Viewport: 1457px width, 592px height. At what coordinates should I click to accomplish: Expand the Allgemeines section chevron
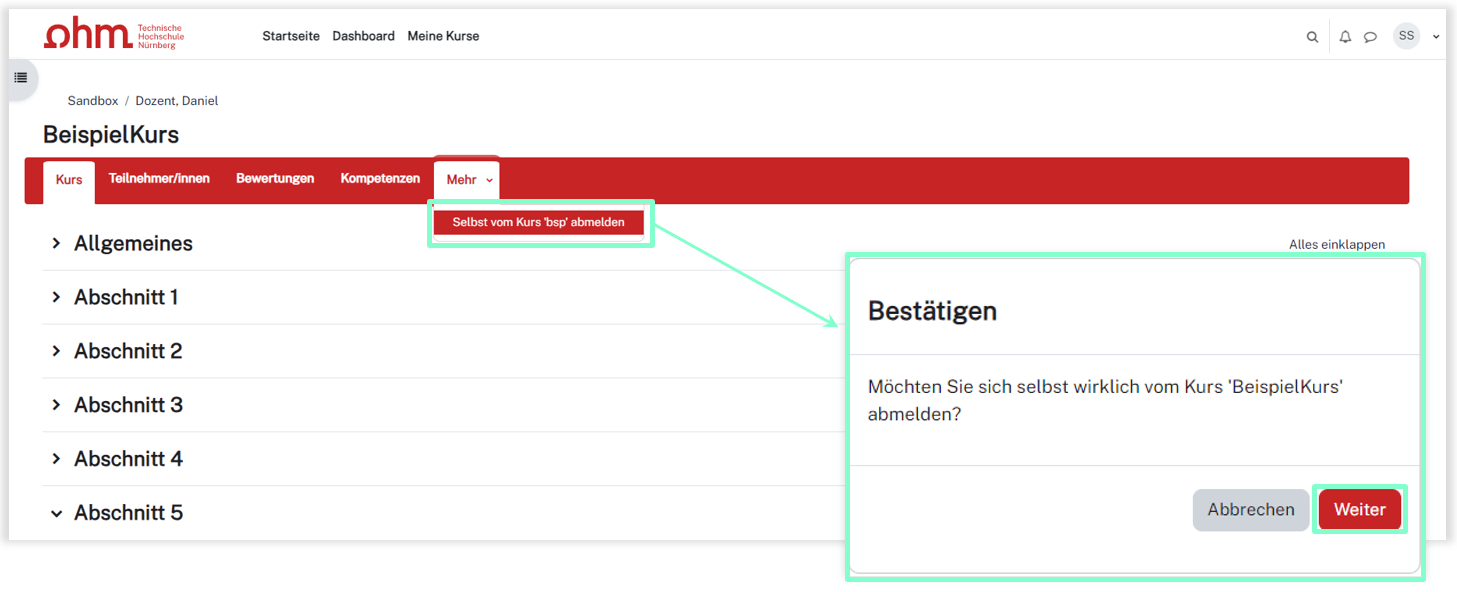point(56,243)
